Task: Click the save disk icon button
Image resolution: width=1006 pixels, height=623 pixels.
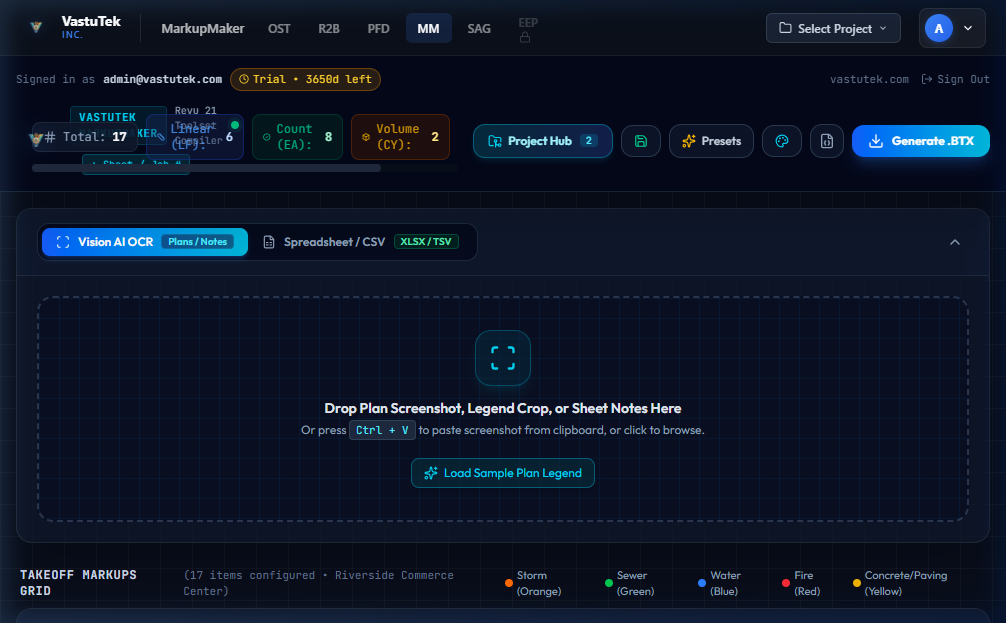Action: pos(640,141)
